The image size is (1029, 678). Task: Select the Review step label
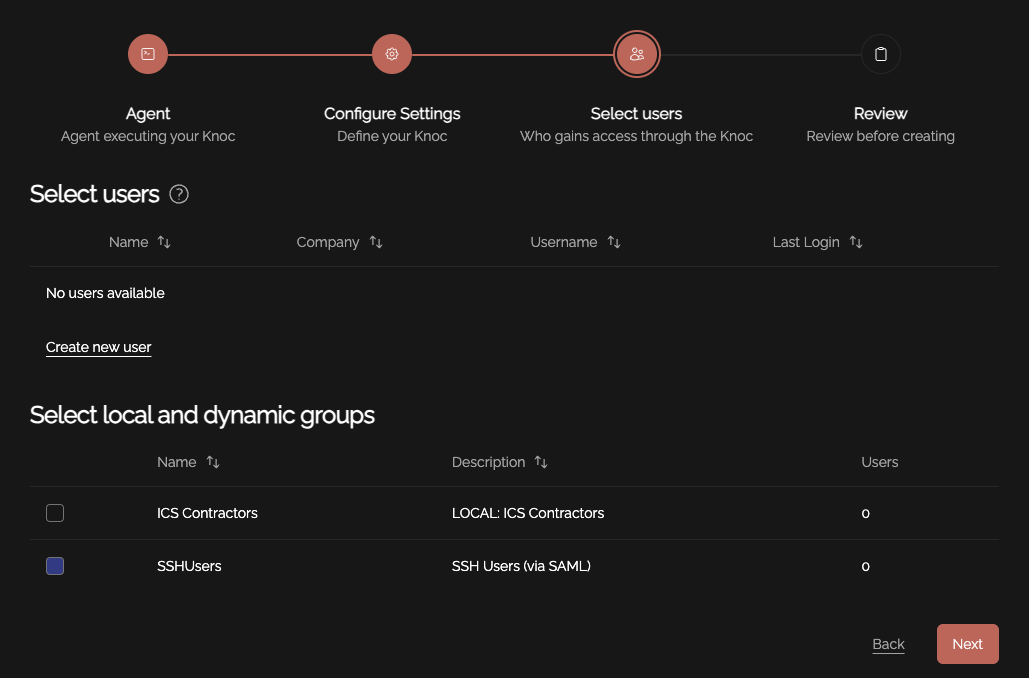tap(881, 114)
